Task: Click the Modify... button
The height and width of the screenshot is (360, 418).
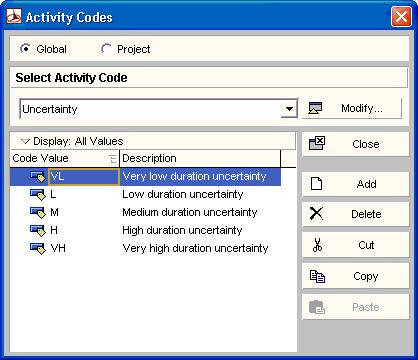Action: point(352,108)
